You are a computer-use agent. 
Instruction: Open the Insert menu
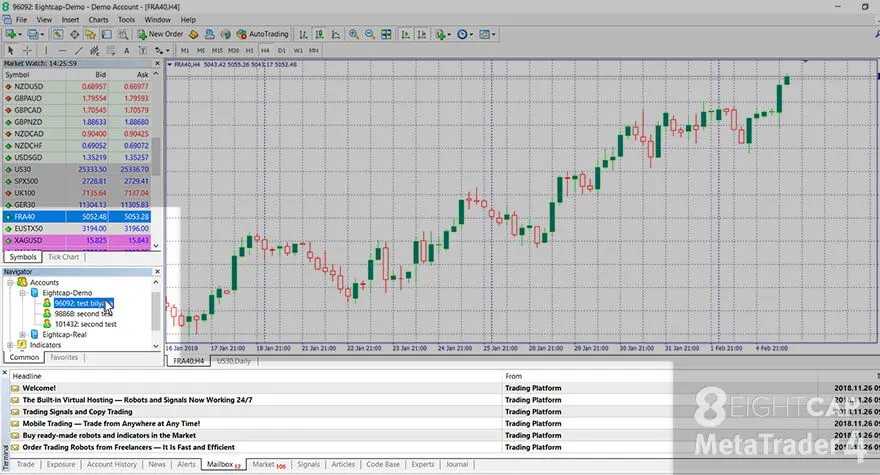tap(70, 20)
